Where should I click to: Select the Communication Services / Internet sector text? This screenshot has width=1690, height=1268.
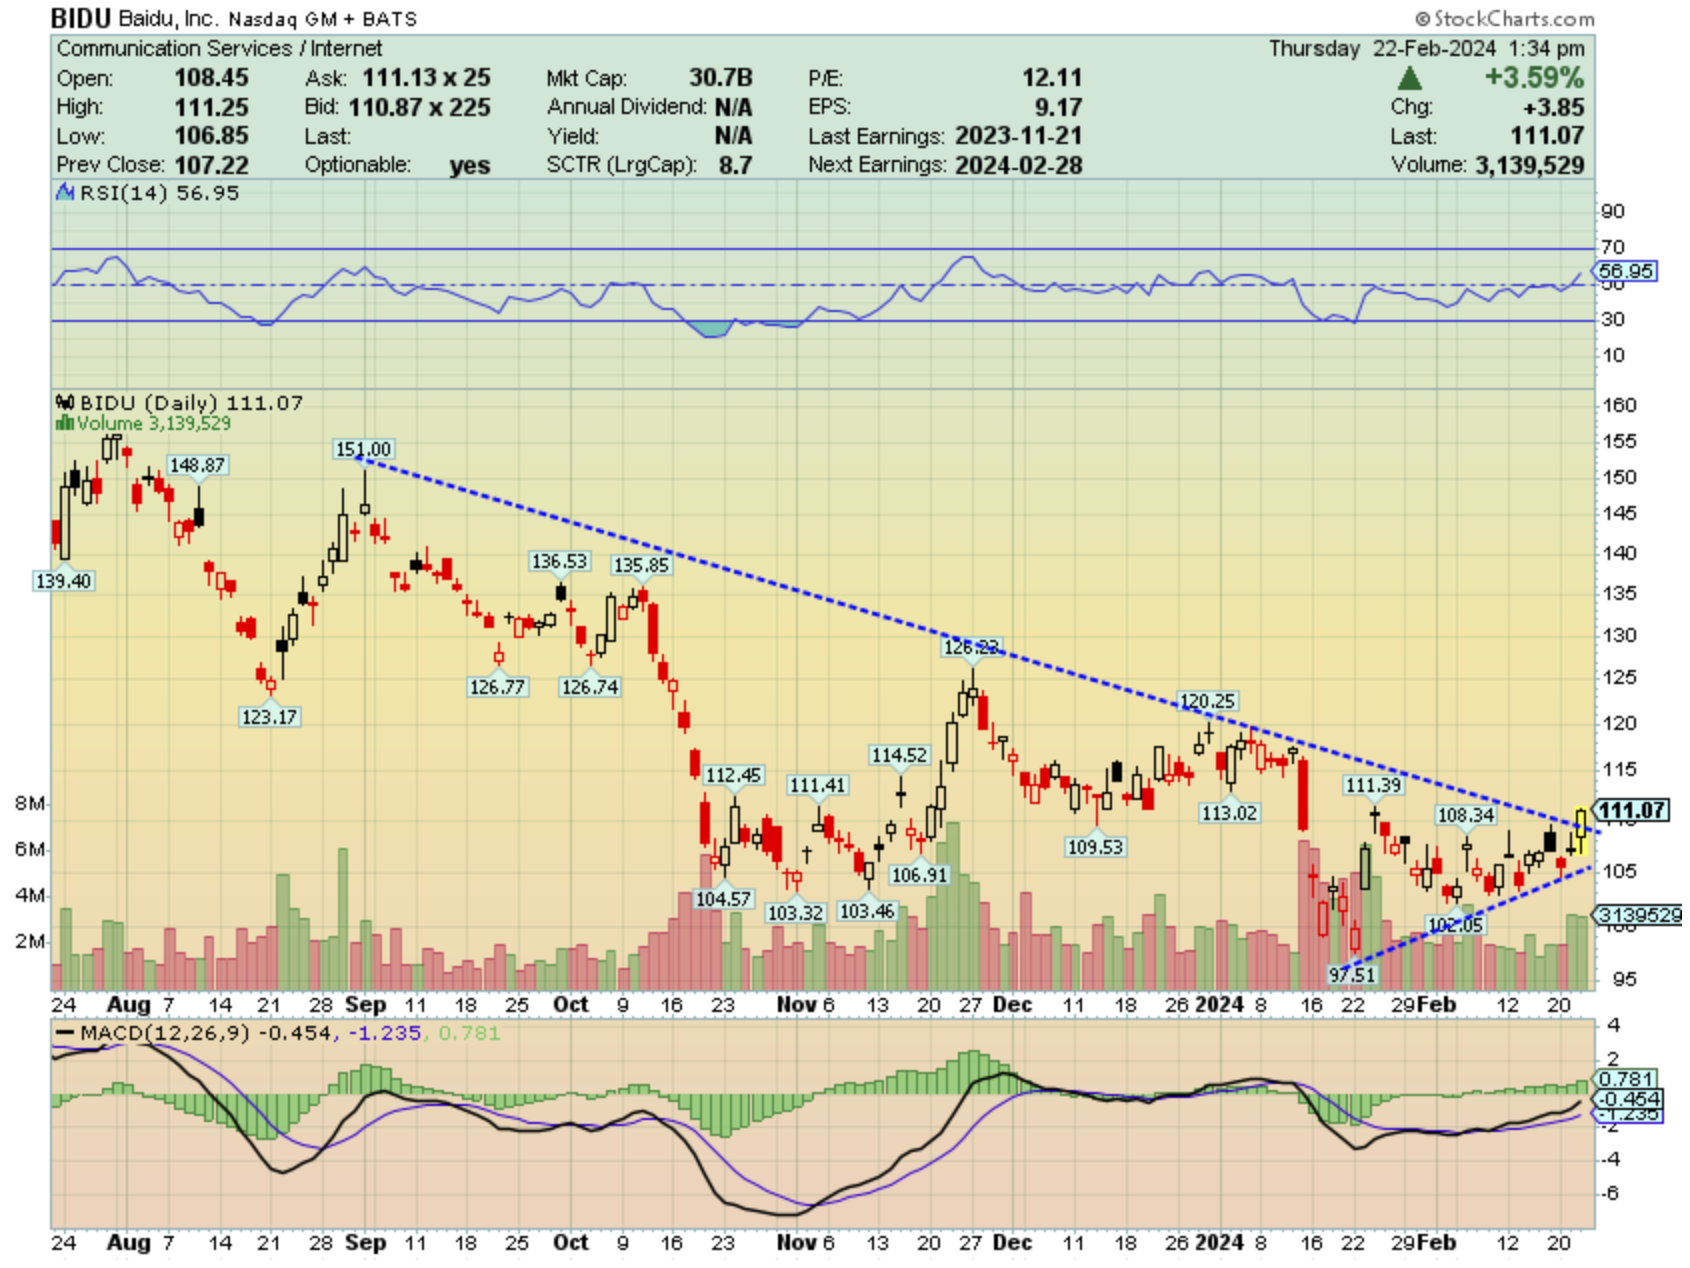point(219,48)
